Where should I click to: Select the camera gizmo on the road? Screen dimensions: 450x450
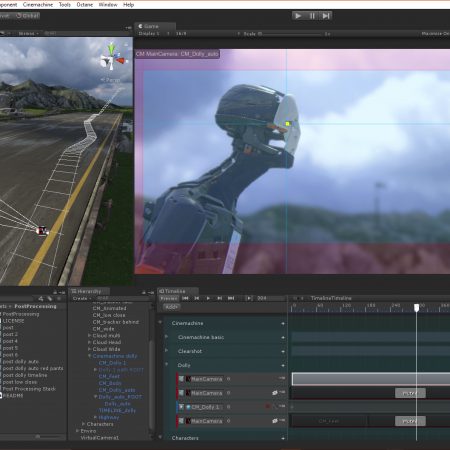(x=42, y=230)
